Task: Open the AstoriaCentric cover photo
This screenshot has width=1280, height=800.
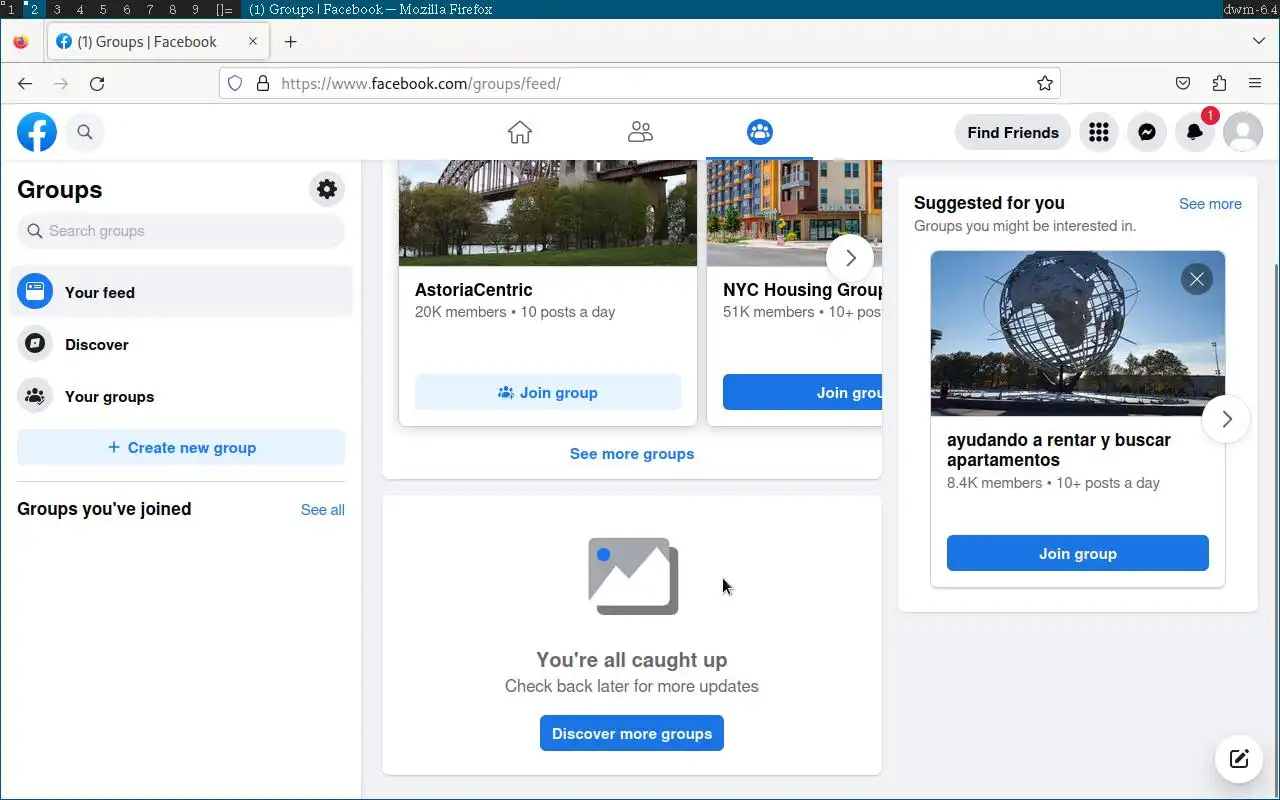Action: (548, 213)
